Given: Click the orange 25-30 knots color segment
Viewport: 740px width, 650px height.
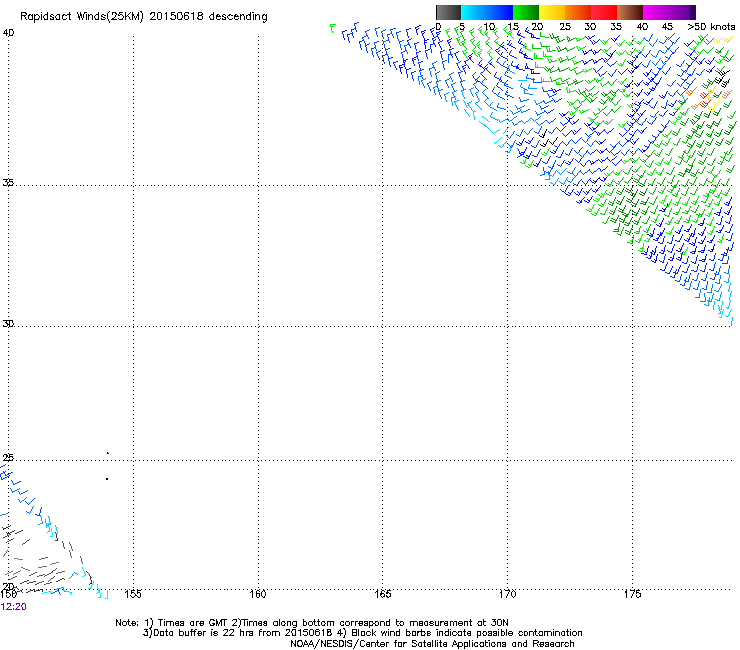Looking at the screenshot, I should pyautogui.click(x=578, y=12).
